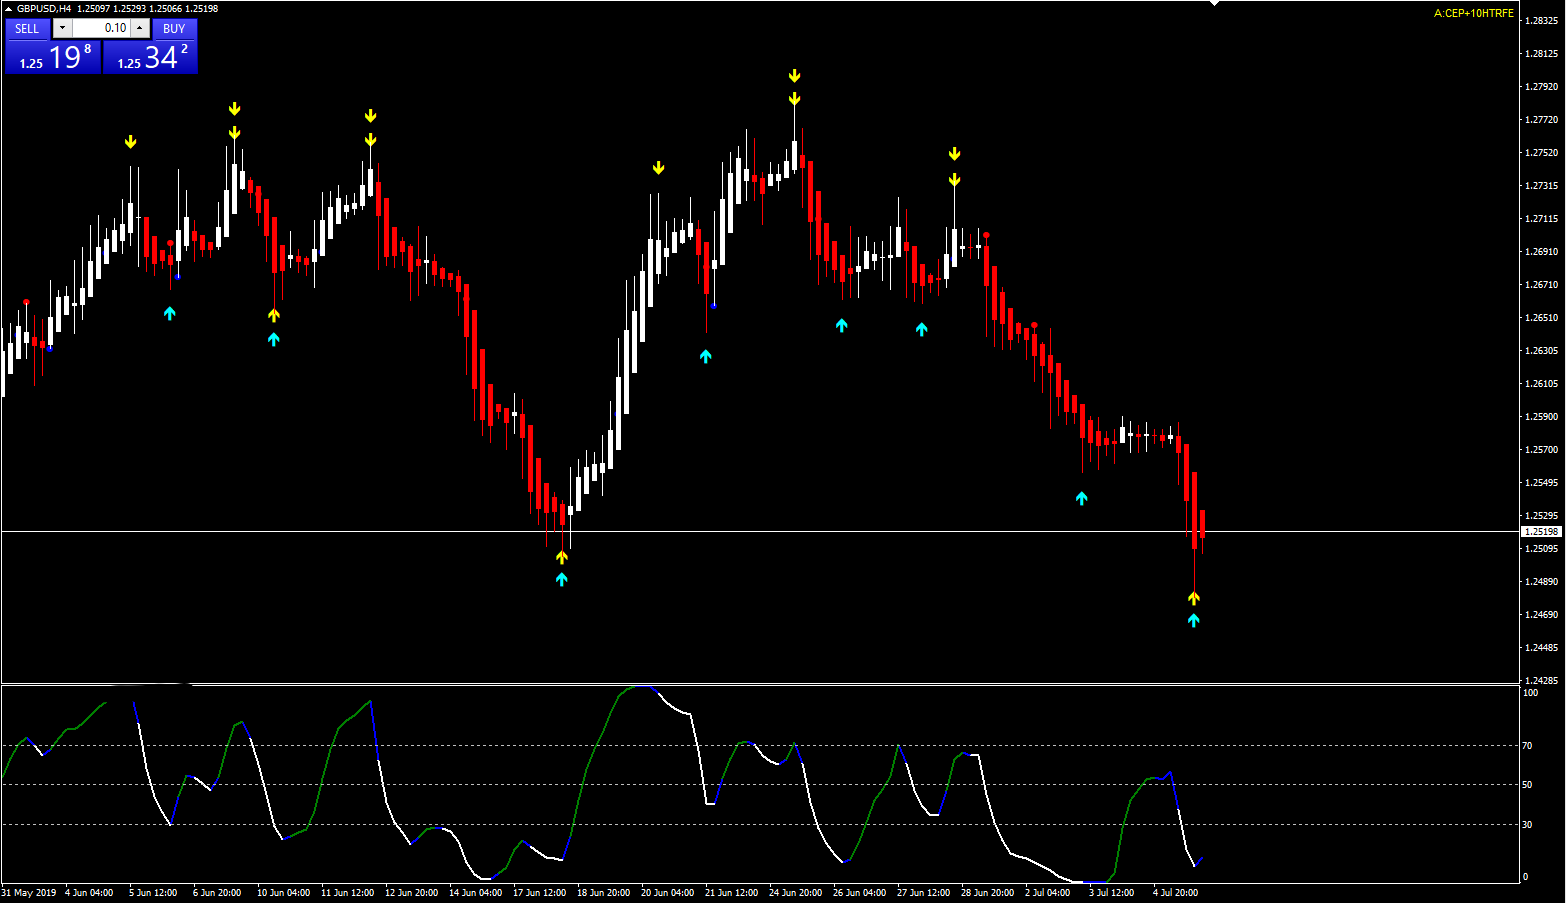
Task: Click the GBPUSD,H4 chart title text
Action: click(44, 9)
